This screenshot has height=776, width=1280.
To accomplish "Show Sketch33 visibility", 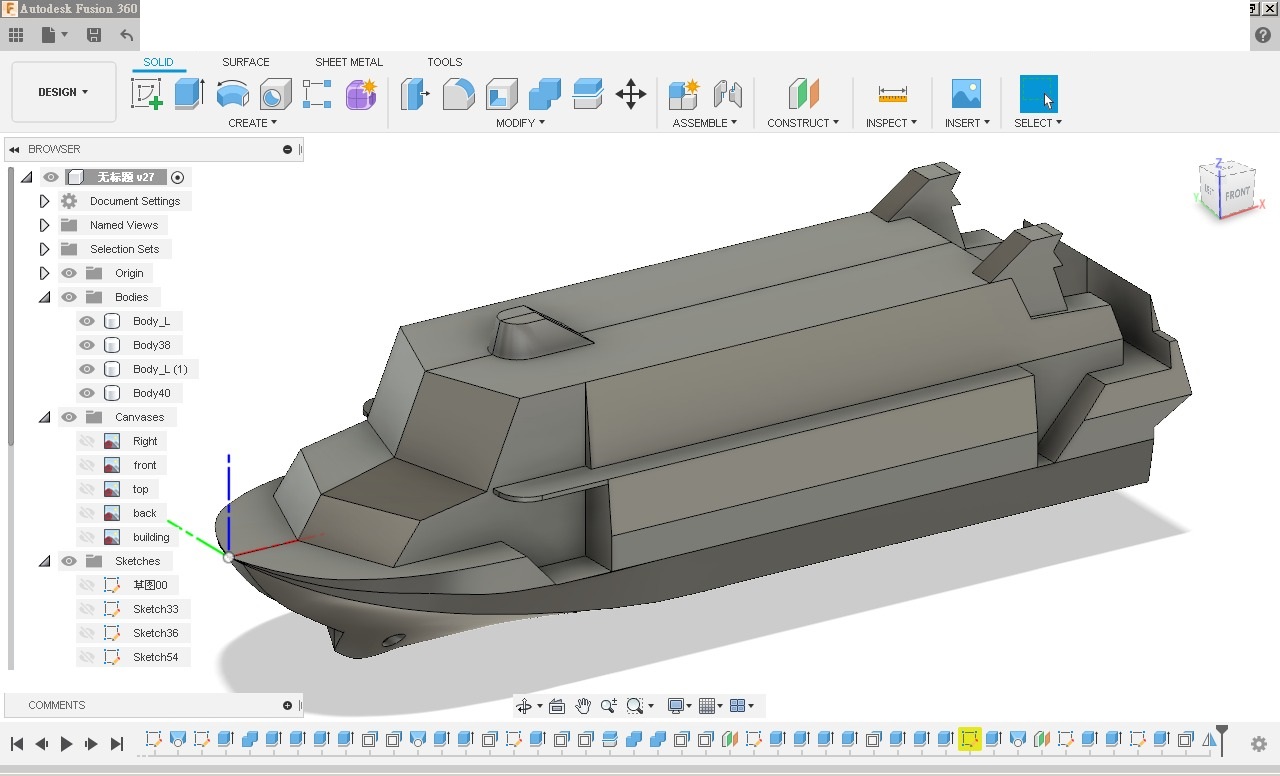I will [87, 609].
